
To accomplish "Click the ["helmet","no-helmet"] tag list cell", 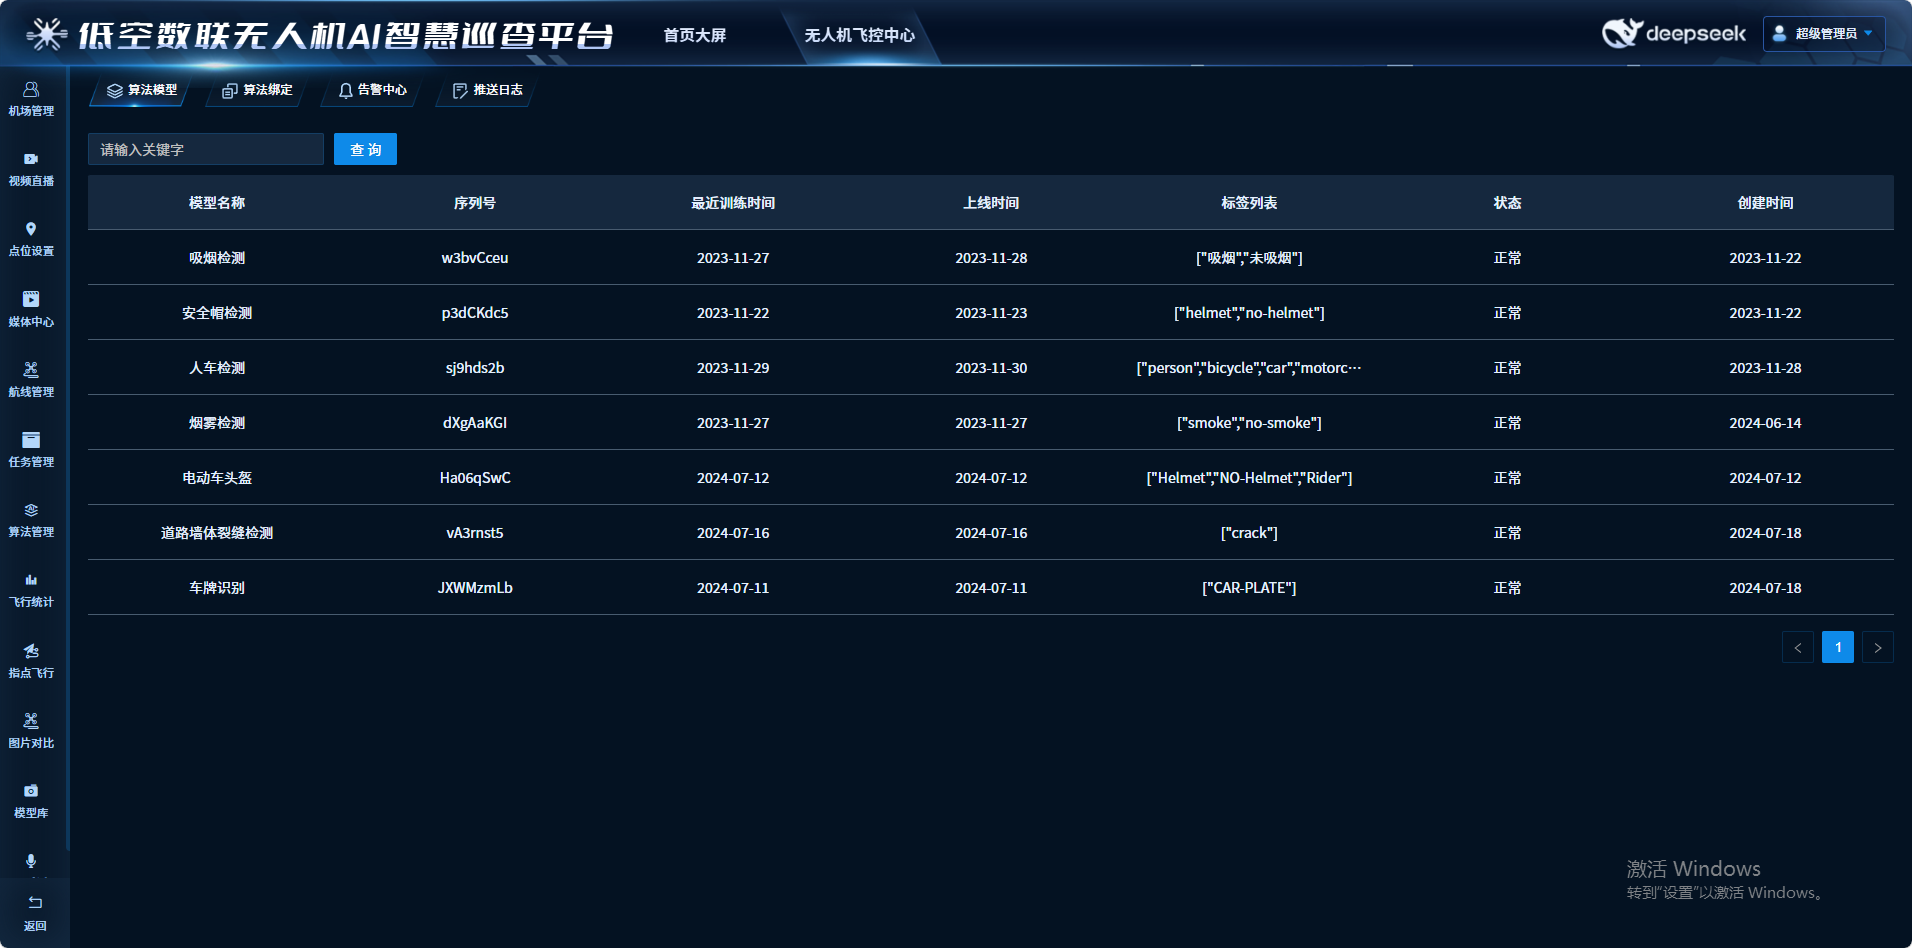I will (x=1249, y=313).
